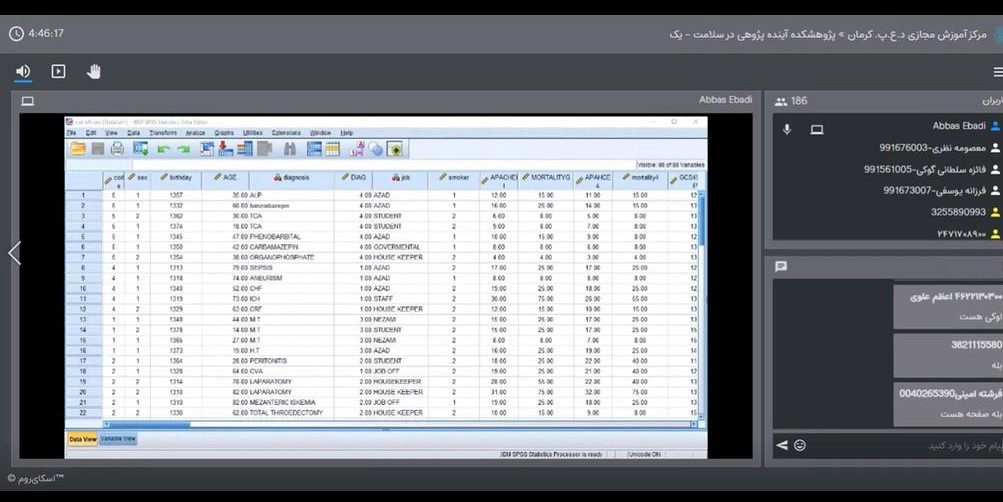Click the SPSS Undo arrow icon
Screen dimensions: 1003x502
tap(163, 149)
